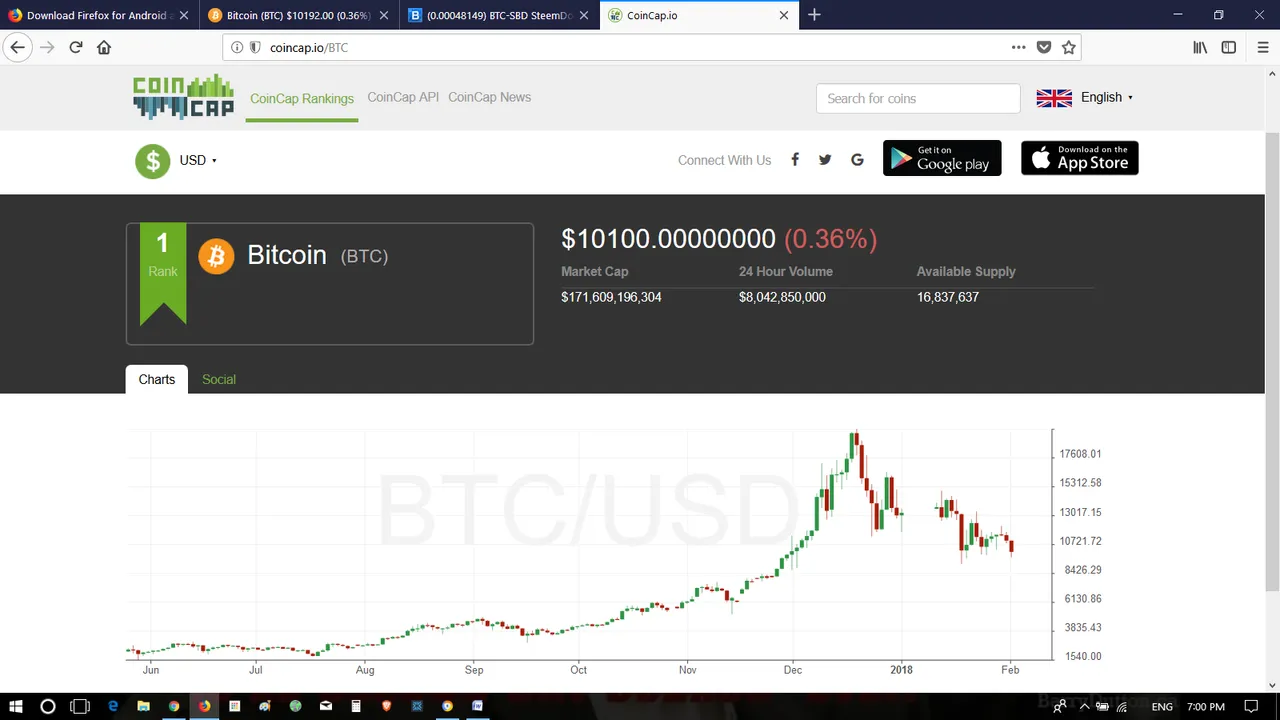
Task: Click the Facebook icon beside Connect With Us
Action: click(x=795, y=159)
